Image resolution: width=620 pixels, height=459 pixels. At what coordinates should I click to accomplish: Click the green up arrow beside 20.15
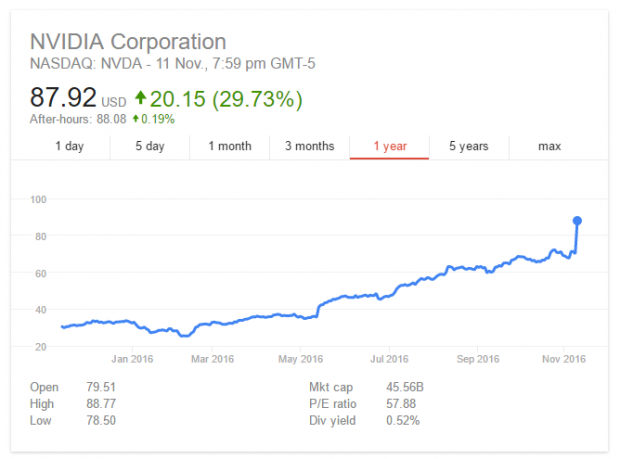pos(140,97)
